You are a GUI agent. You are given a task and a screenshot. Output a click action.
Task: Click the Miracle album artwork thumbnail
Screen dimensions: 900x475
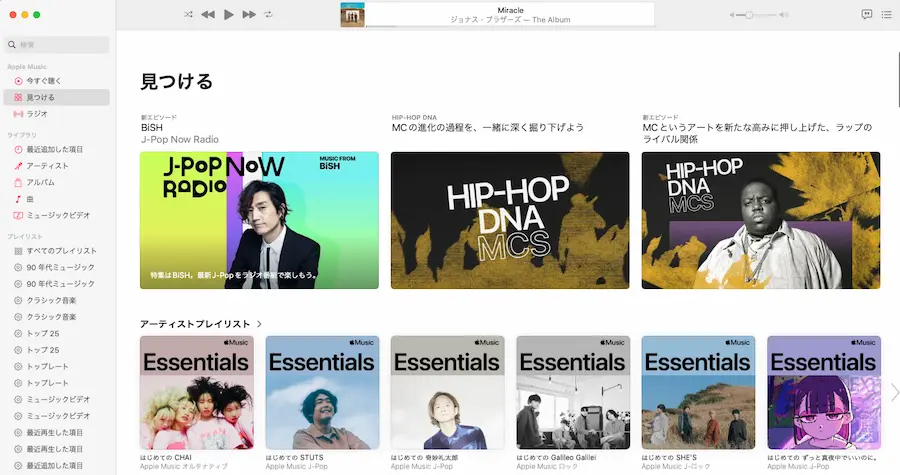click(x=352, y=15)
